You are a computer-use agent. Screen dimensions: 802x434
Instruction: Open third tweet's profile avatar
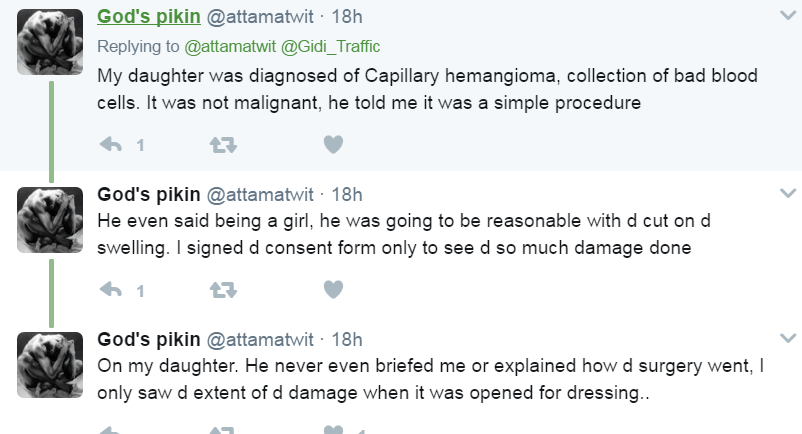(50, 364)
